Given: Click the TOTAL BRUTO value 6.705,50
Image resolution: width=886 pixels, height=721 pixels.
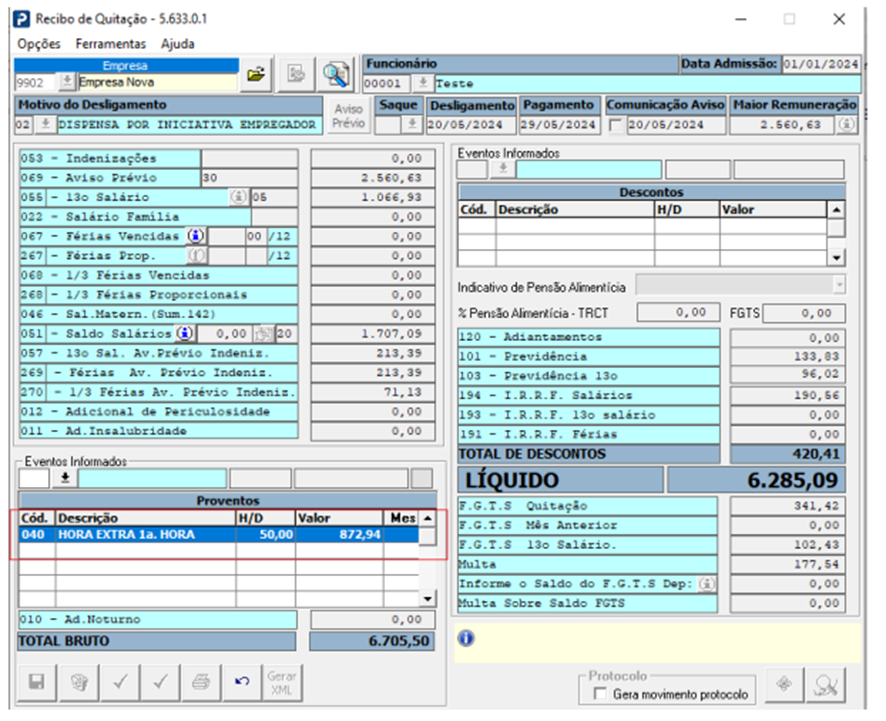Looking at the screenshot, I should [x=372, y=641].
